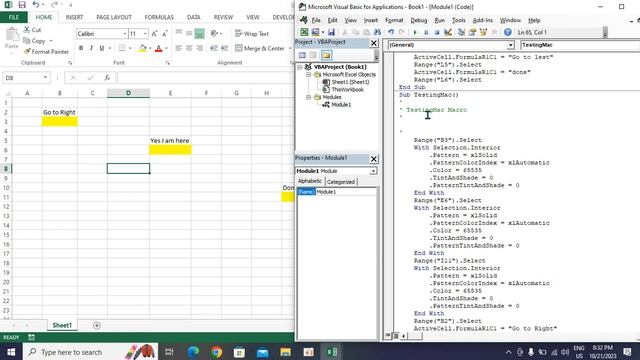This screenshot has width=640, height=360.
Task: Open the Tools menu in VBA editor
Action: (458, 20)
